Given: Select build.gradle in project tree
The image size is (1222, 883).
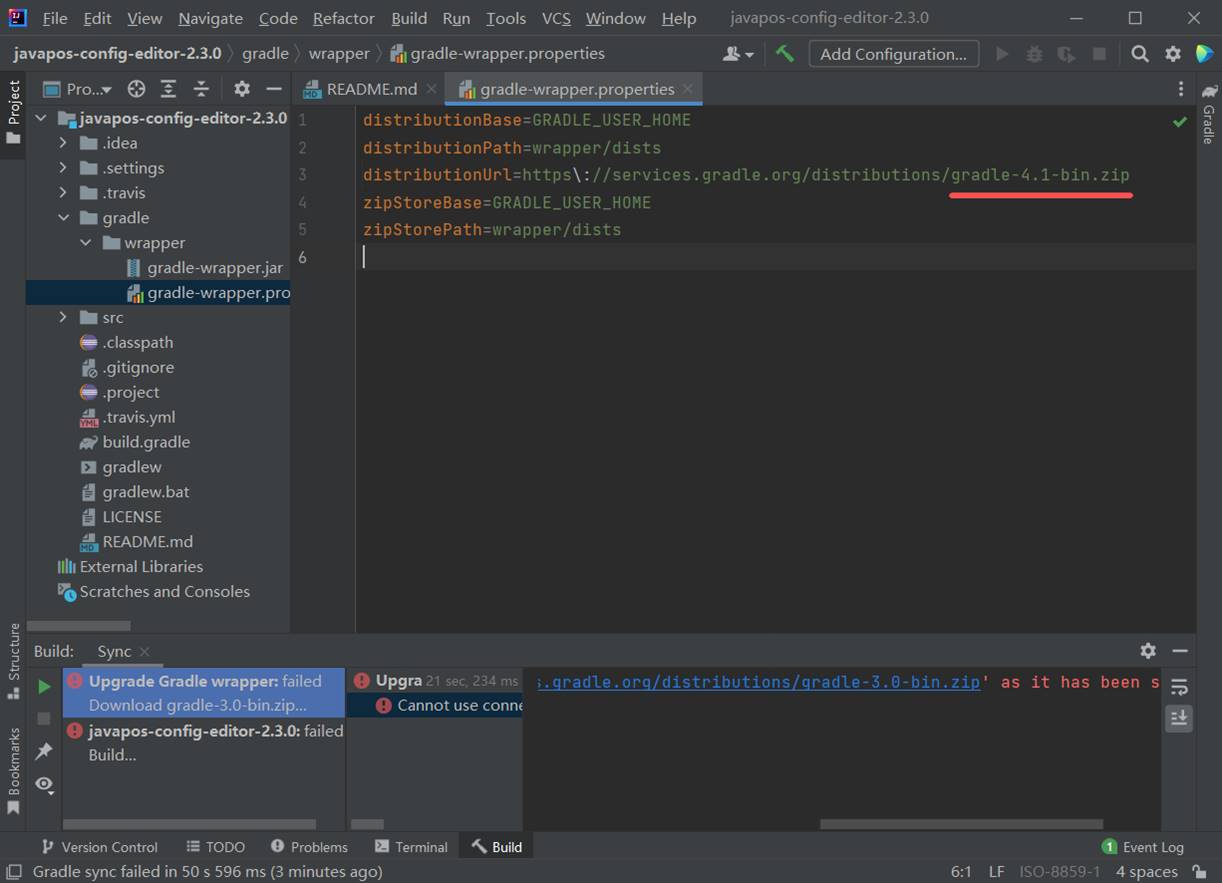Looking at the screenshot, I should tap(146, 442).
